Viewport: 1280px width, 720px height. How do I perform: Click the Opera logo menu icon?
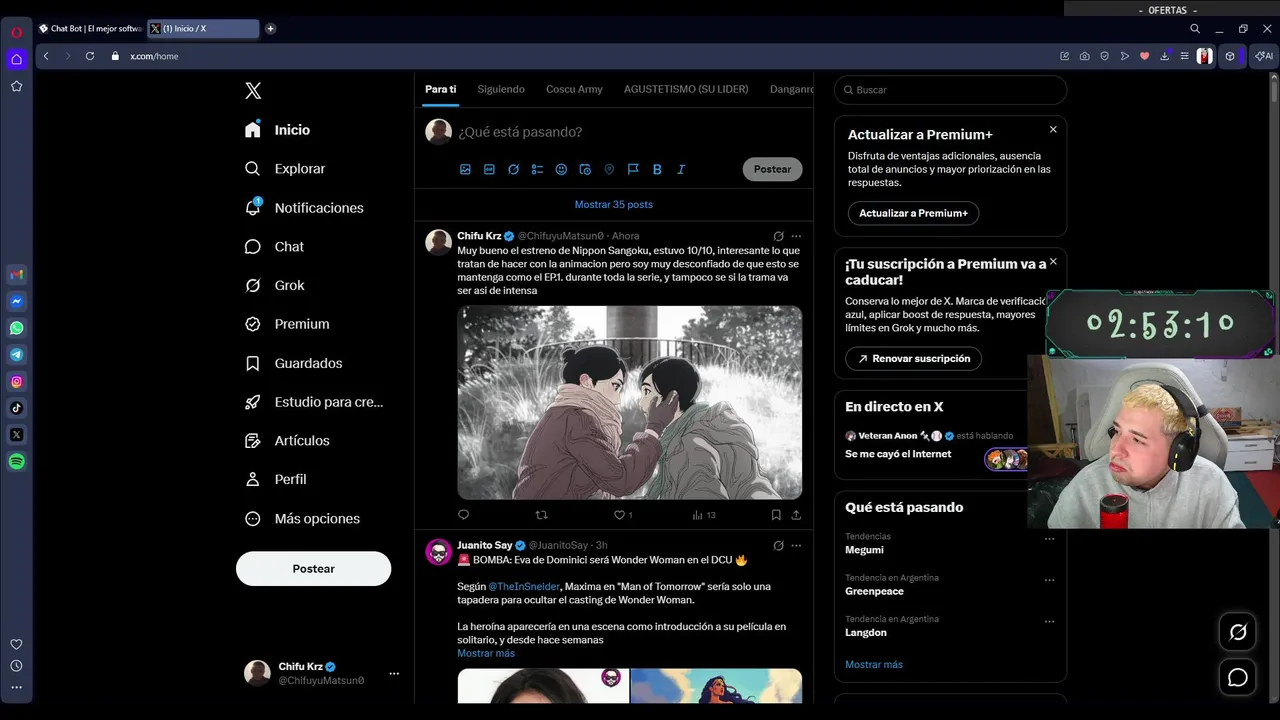(x=16, y=32)
